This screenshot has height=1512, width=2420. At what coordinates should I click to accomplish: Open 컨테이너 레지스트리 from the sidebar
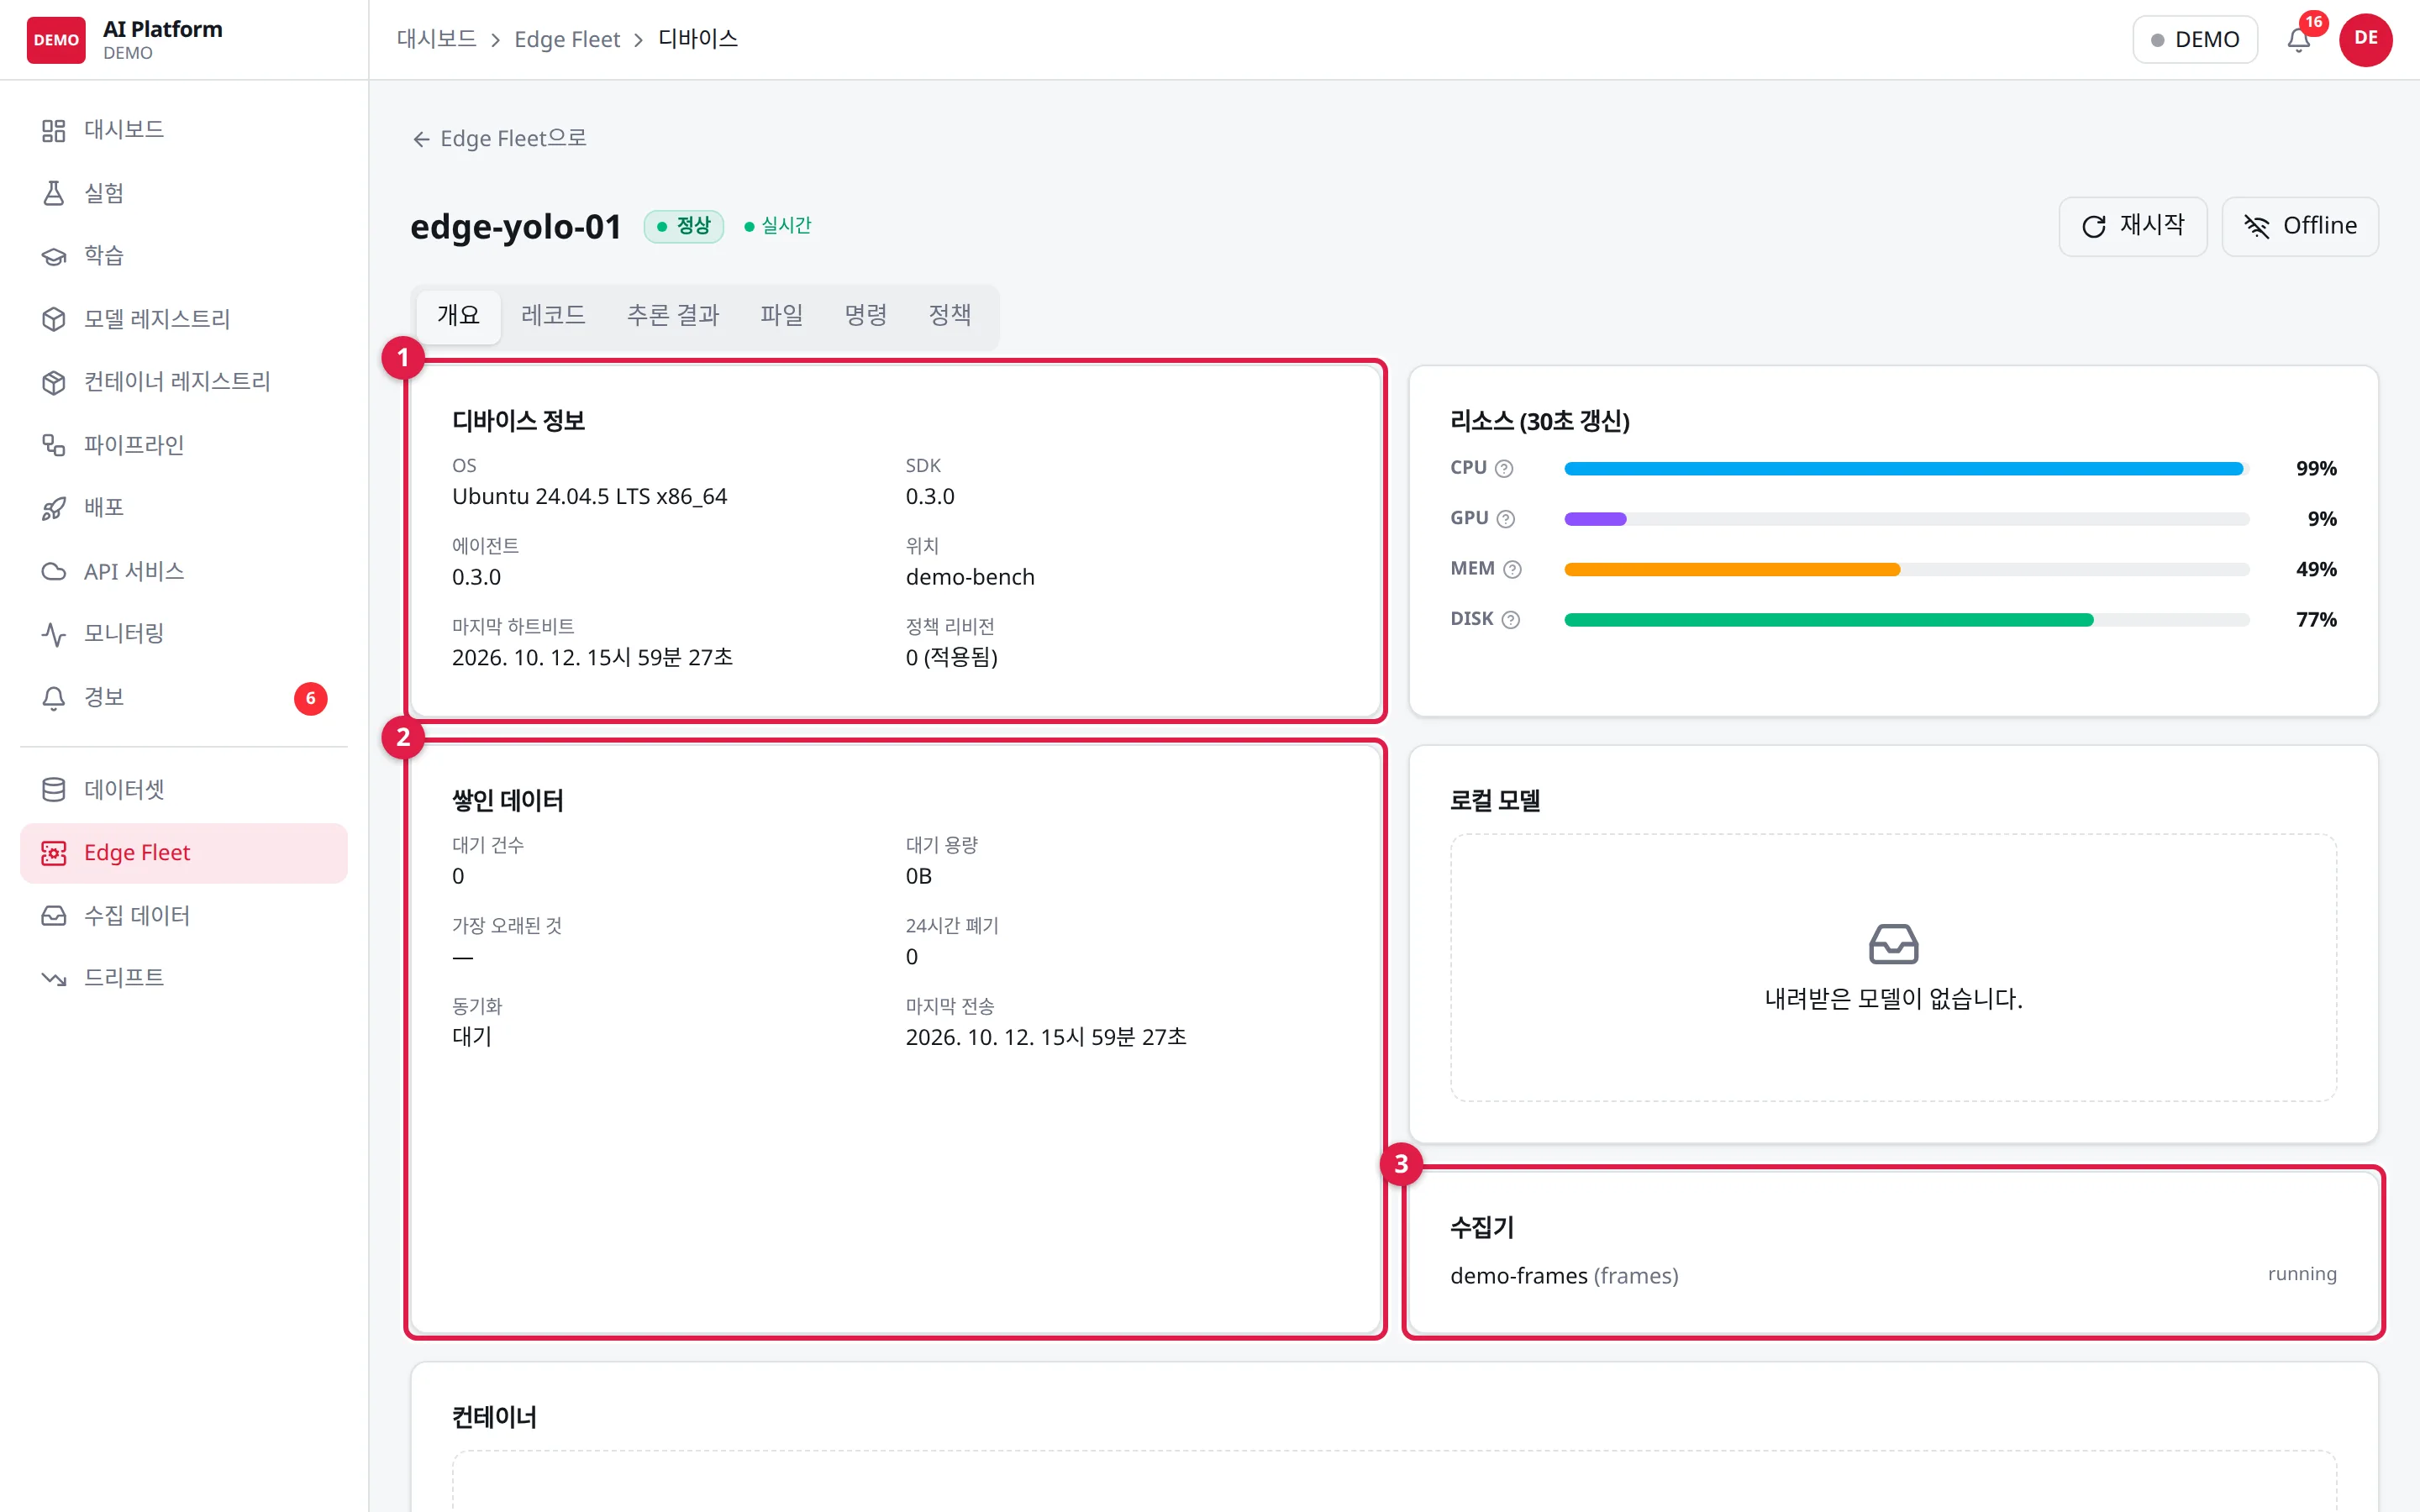coord(183,382)
